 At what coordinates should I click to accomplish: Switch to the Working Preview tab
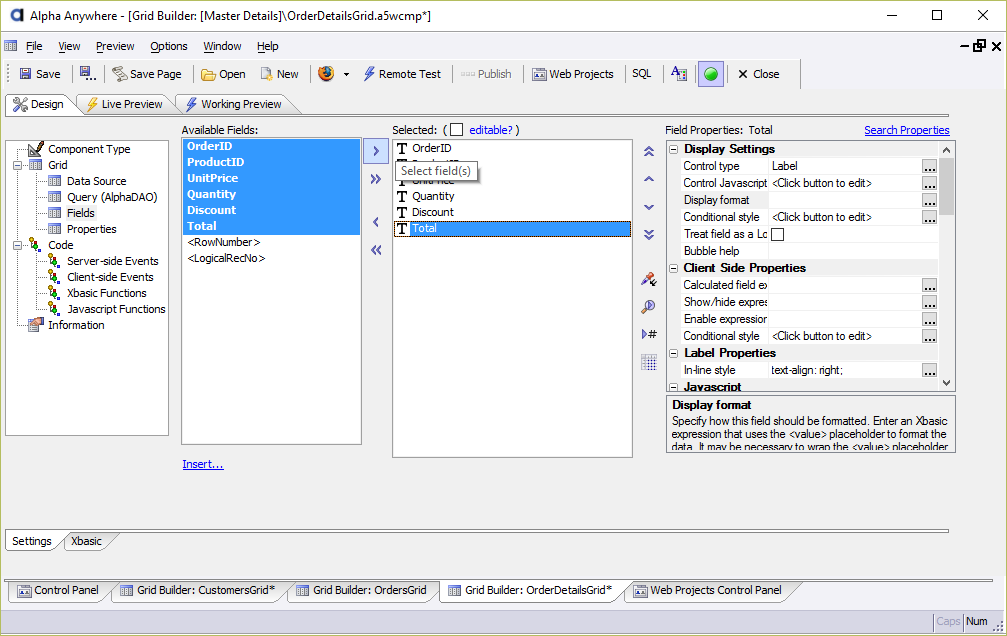coord(234,104)
